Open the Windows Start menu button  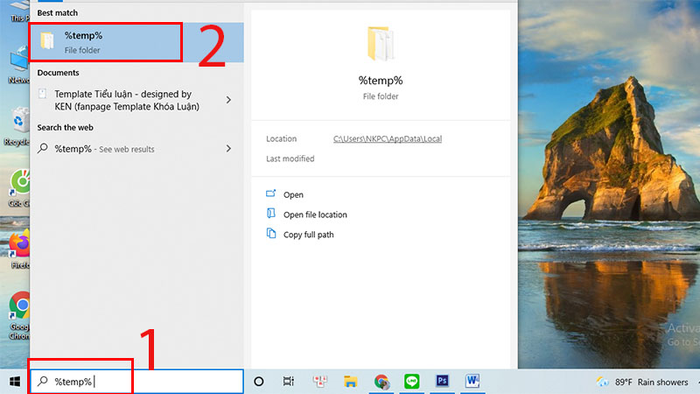tap(15, 382)
